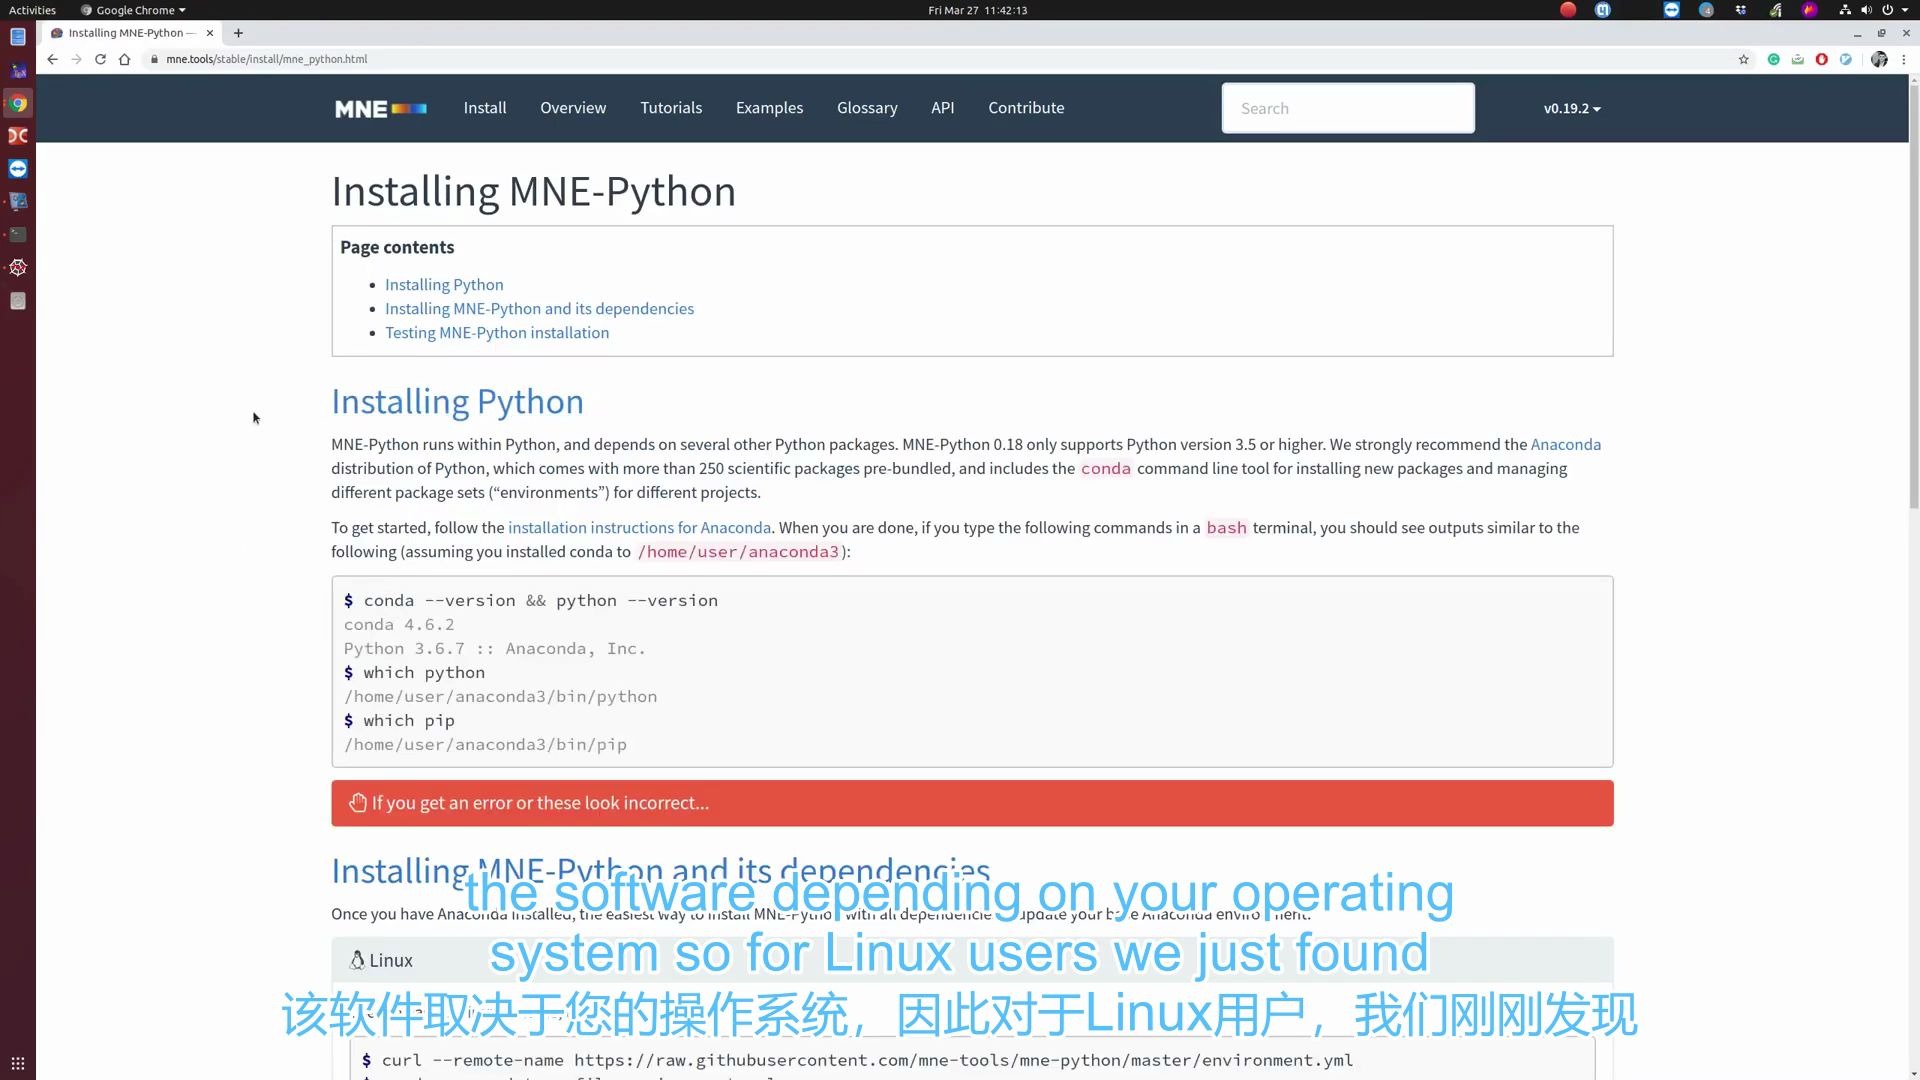Open the Contribute page
1920x1080 pixels.
[x=1026, y=108]
